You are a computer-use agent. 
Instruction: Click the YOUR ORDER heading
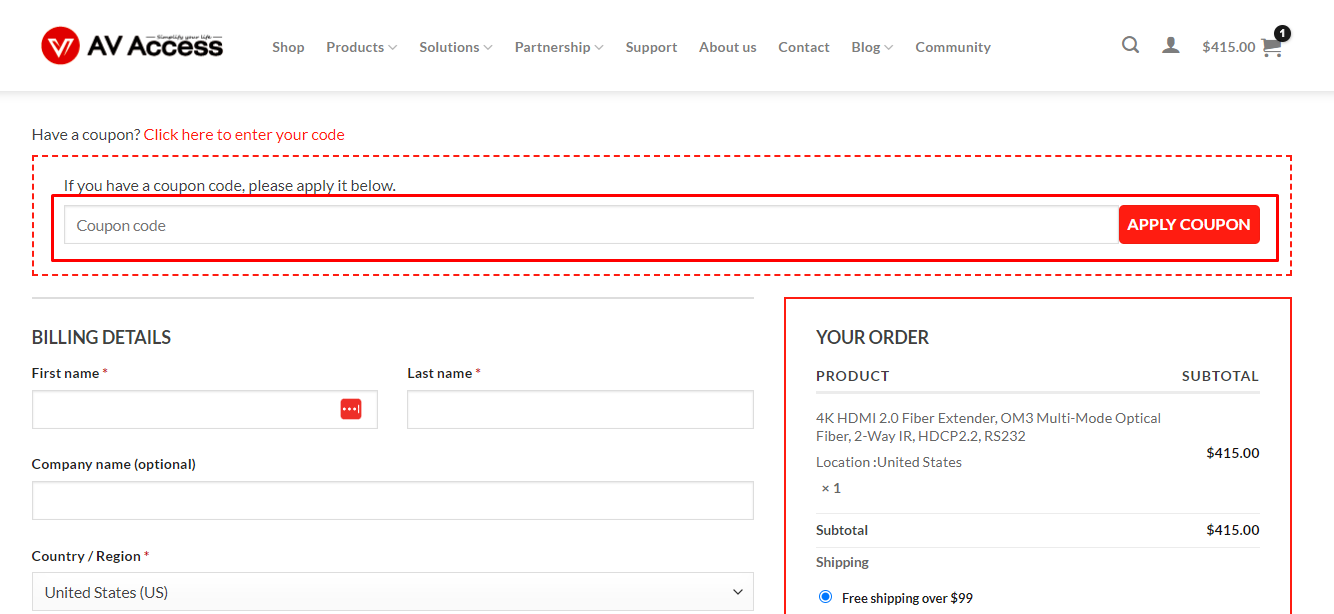click(873, 337)
